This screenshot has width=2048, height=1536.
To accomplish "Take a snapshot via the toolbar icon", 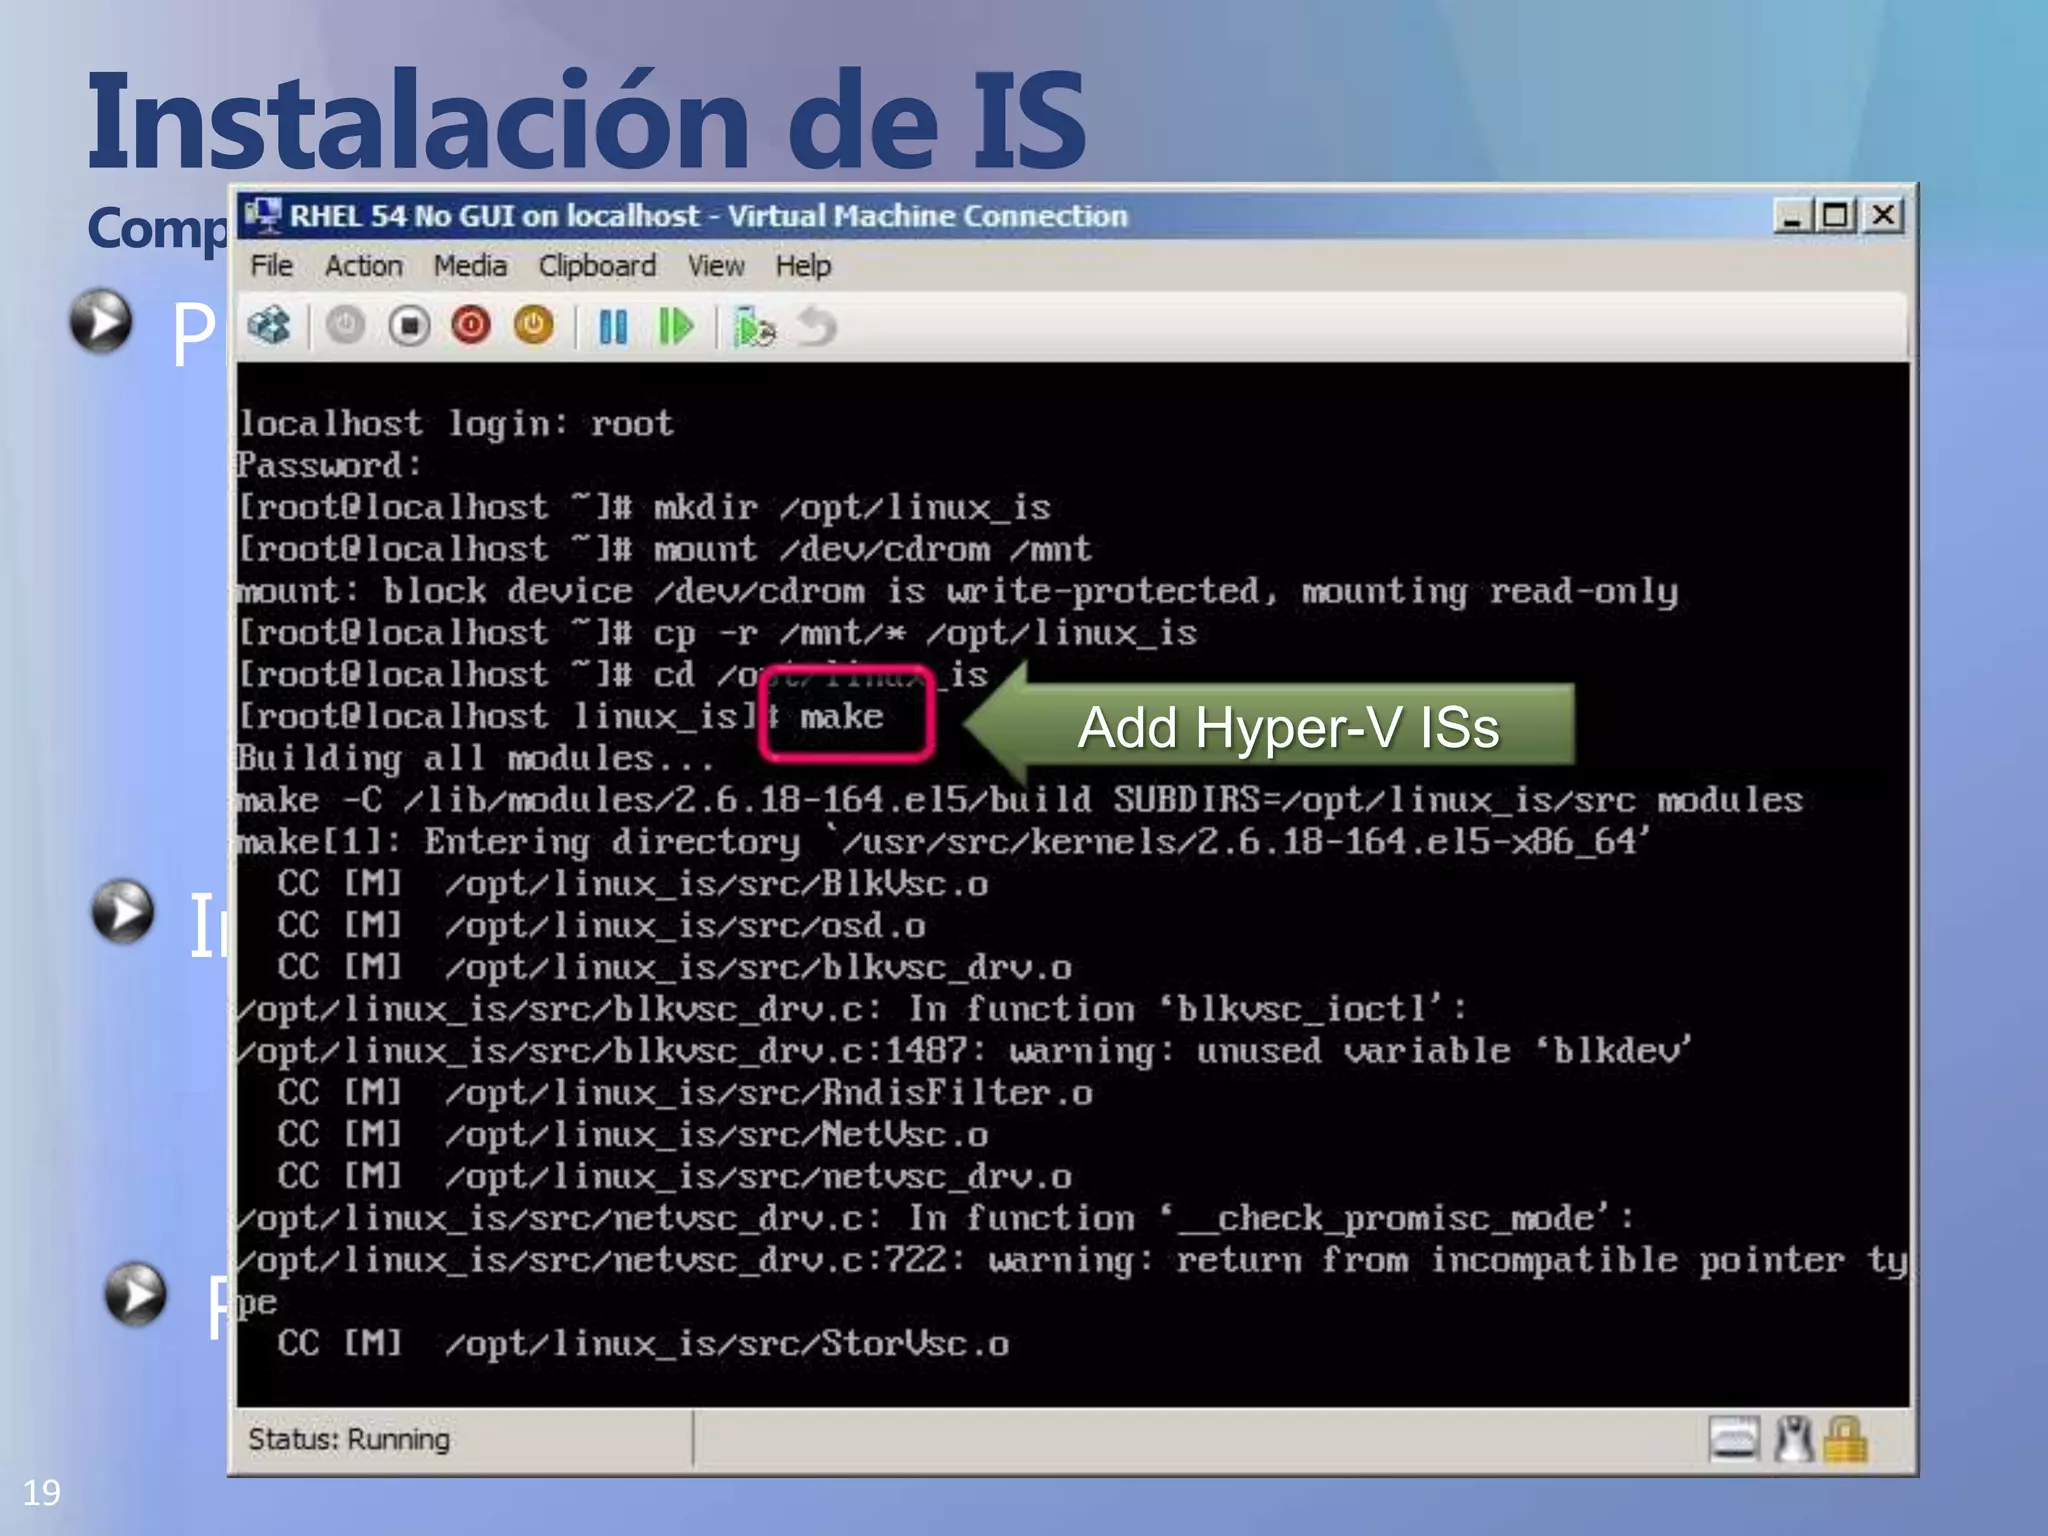I will 755,327.
